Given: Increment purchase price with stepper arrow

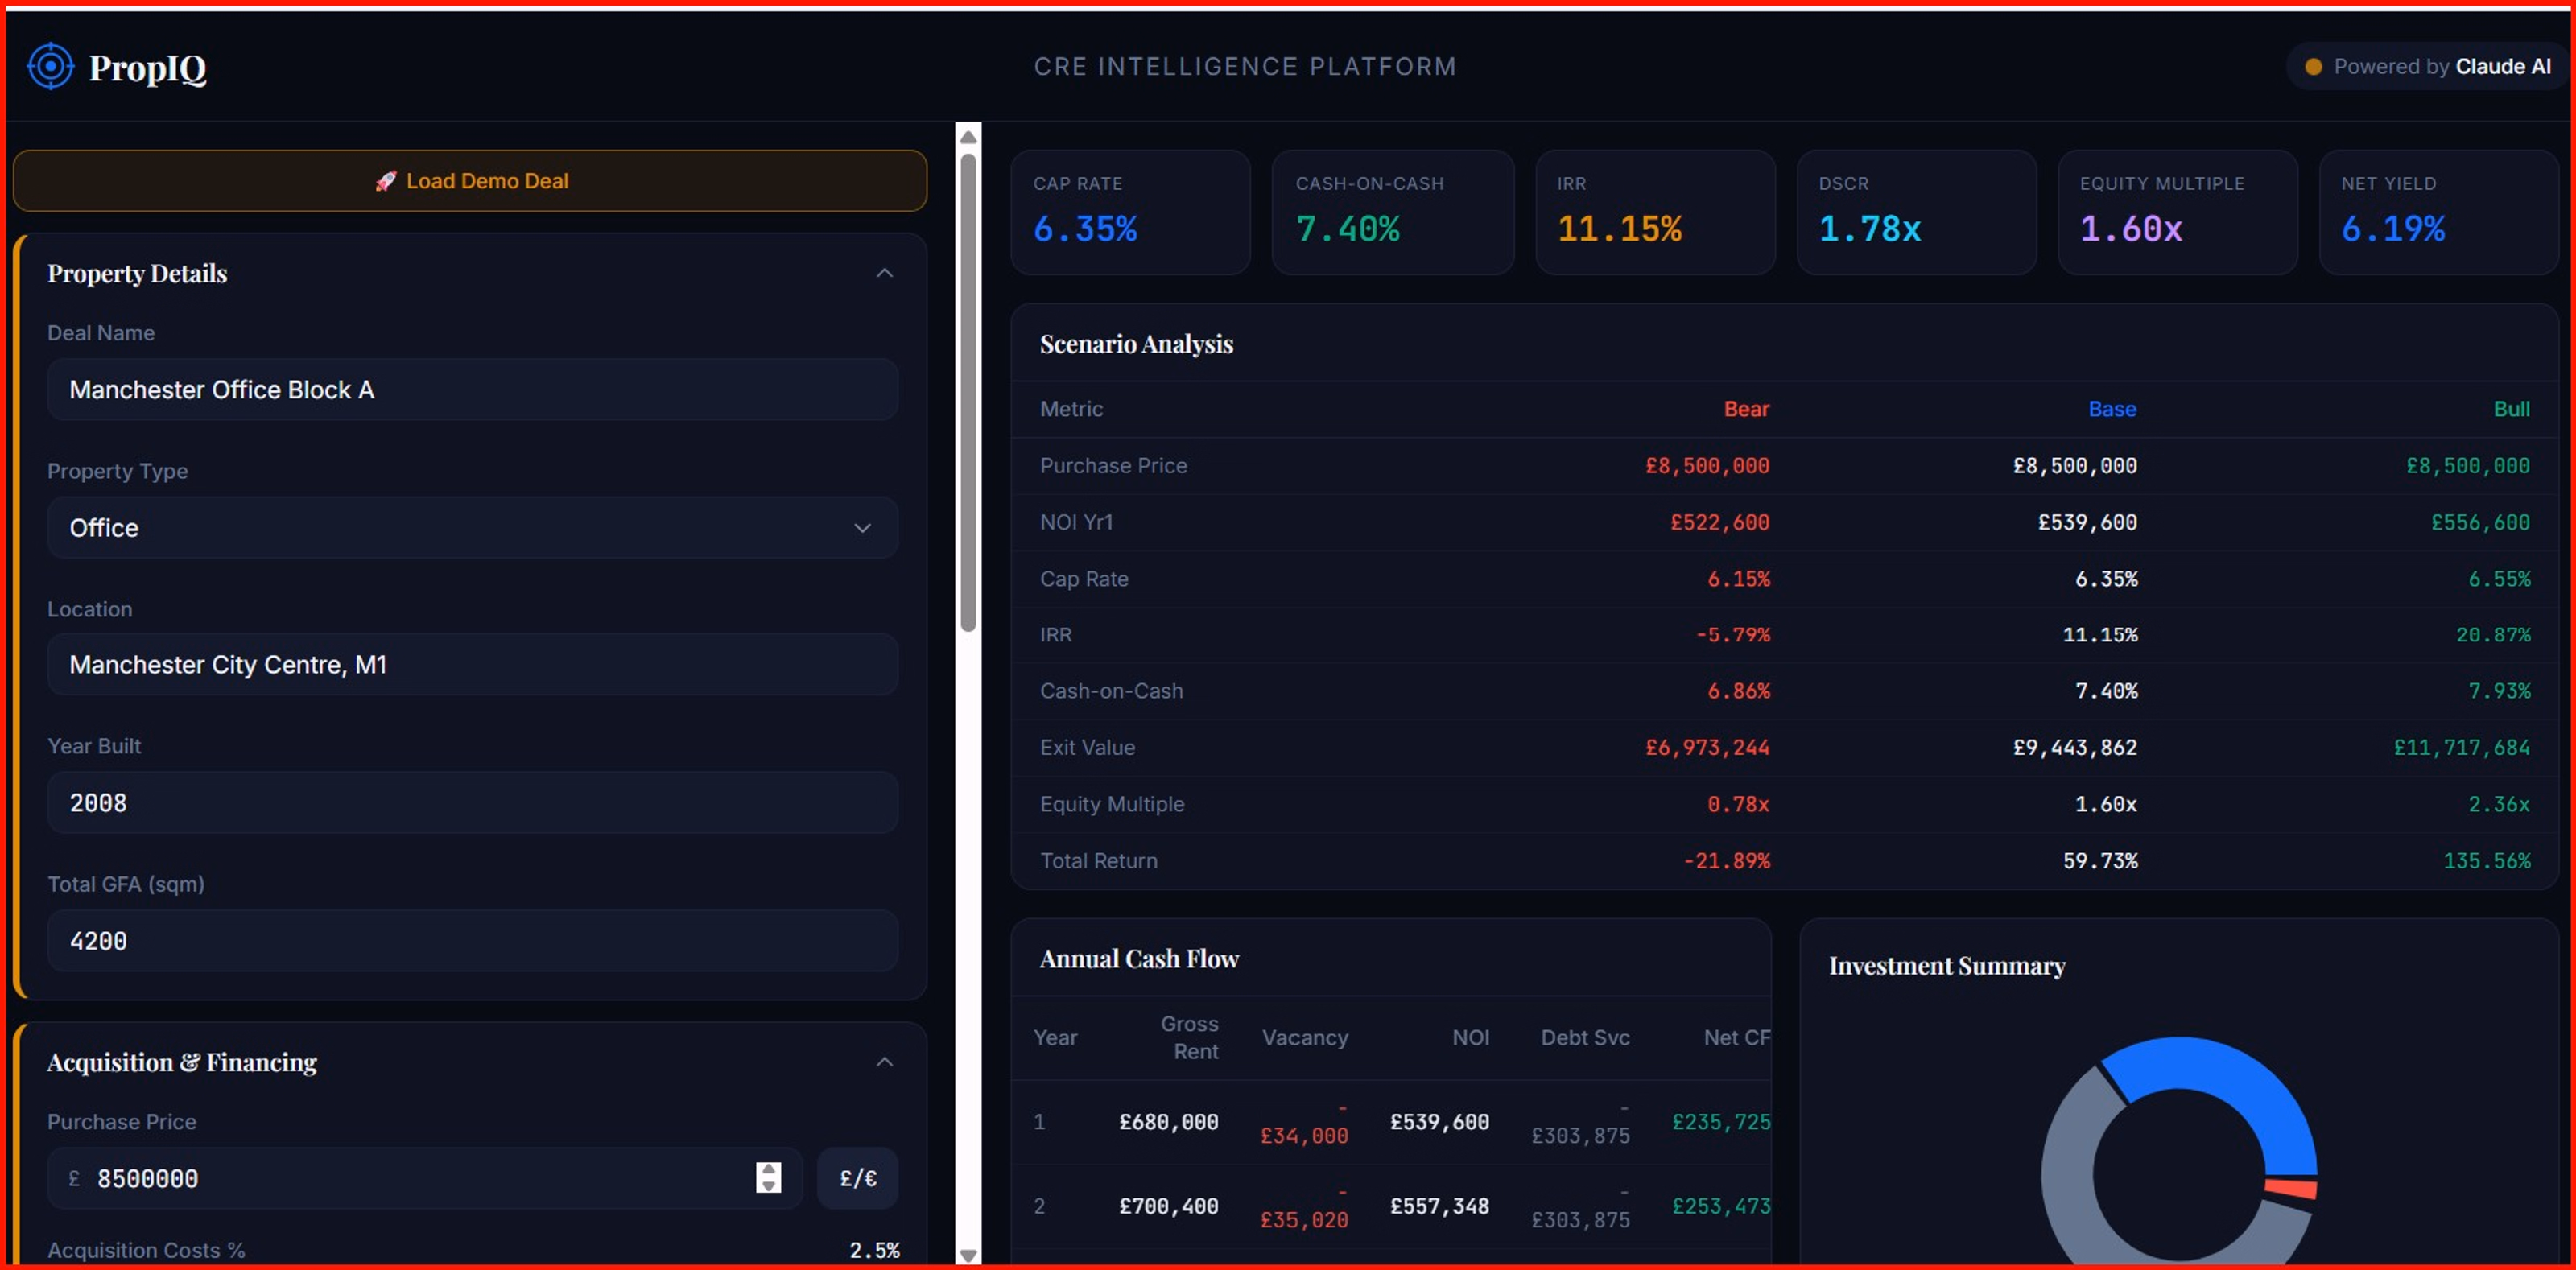Looking at the screenshot, I should pos(768,1169).
